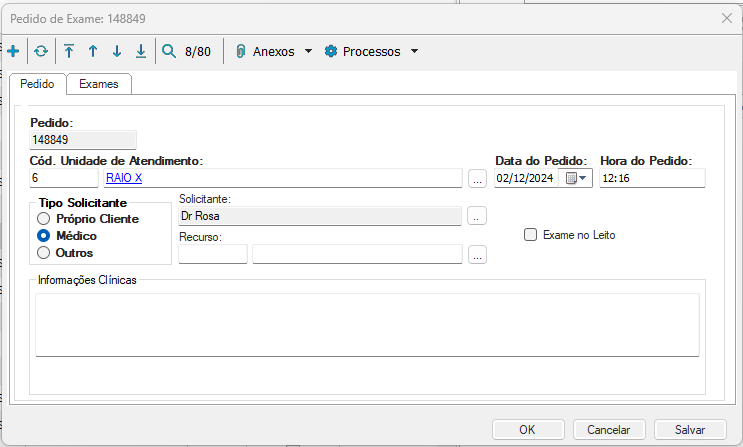Viewport: 743px width, 447px height.
Task: Jump to last record arrow icon
Action: (141, 51)
